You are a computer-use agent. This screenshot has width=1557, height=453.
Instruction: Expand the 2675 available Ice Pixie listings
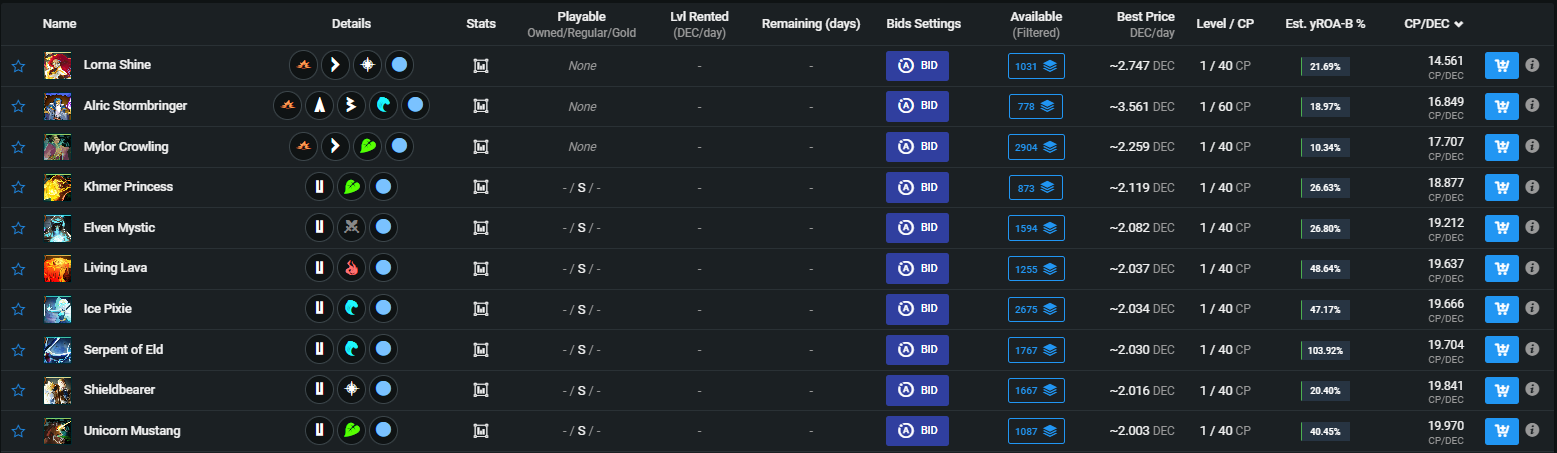[x=1036, y=309]
